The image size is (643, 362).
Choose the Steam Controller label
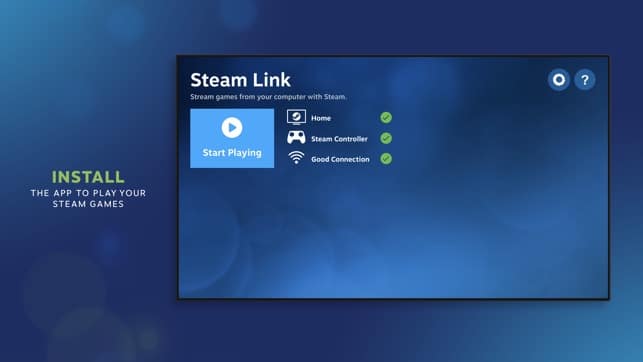[x=339, y=139]
